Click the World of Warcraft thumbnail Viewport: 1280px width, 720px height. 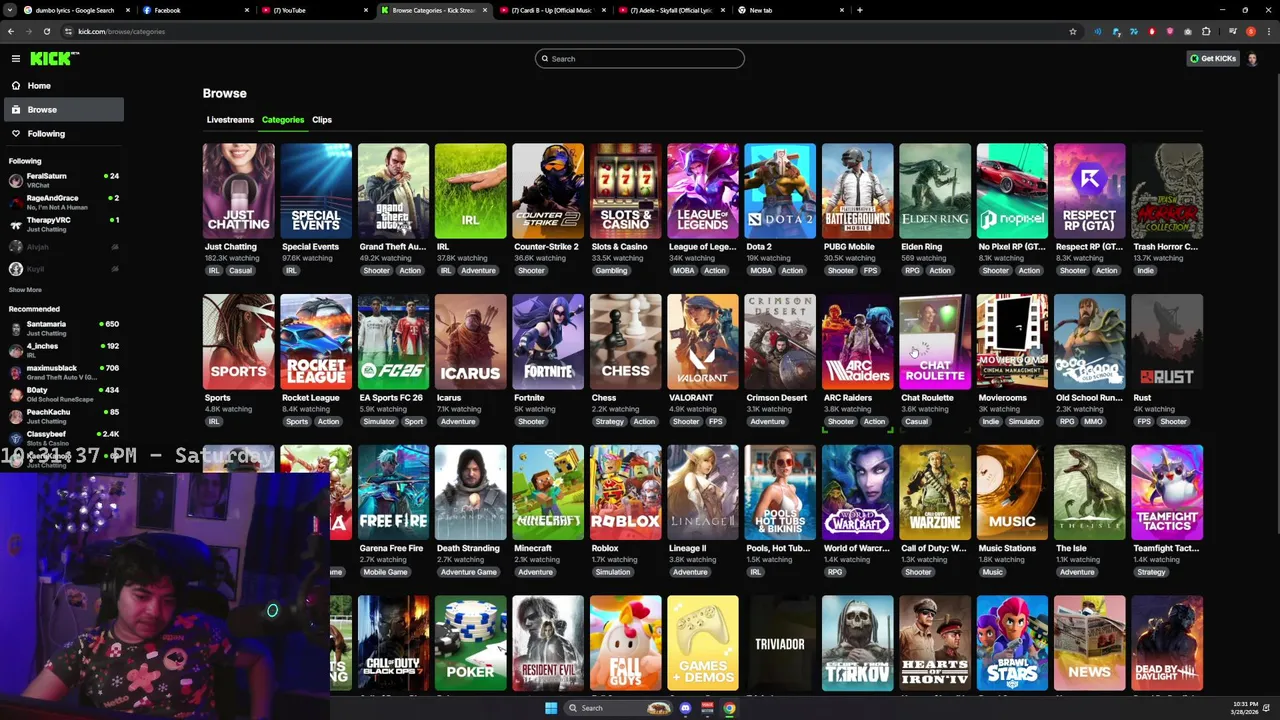click(x=858, y=493)
